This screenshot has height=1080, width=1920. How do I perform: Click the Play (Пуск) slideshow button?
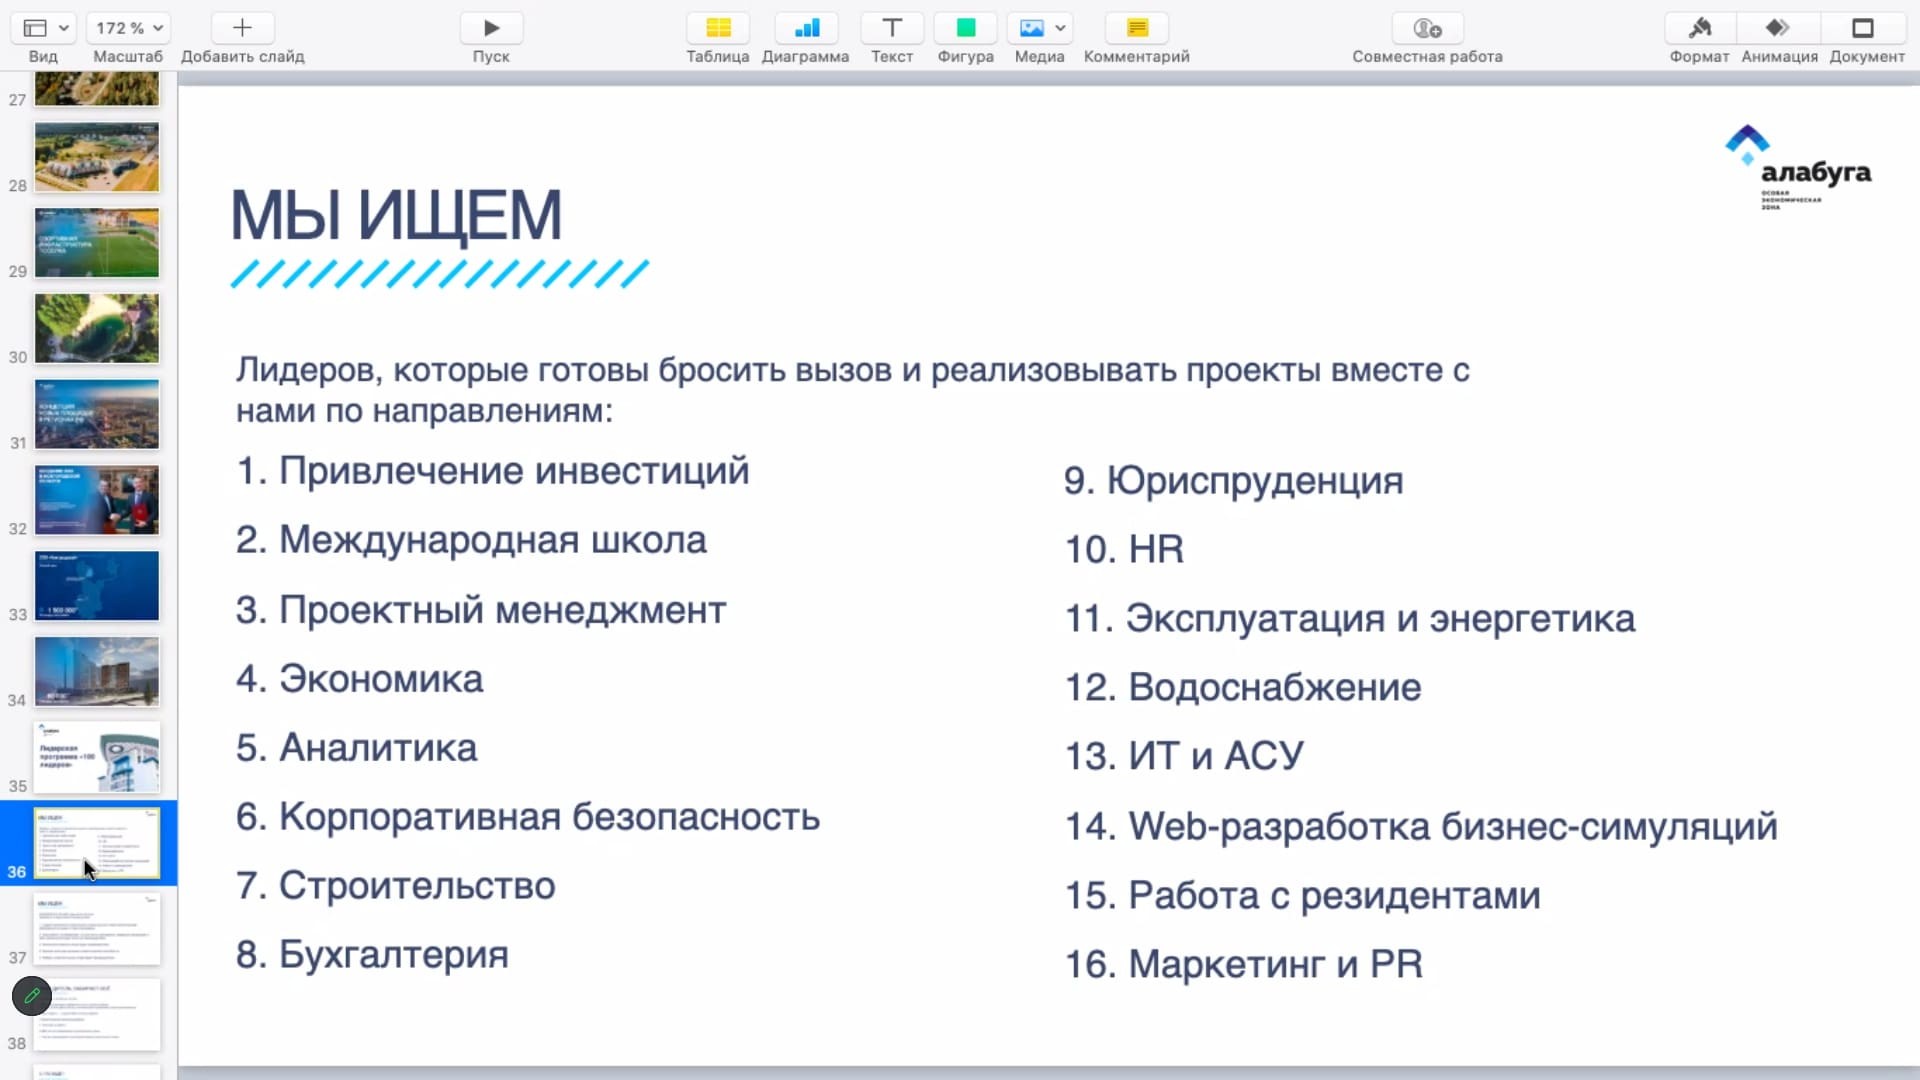click(x=491, y=28)
